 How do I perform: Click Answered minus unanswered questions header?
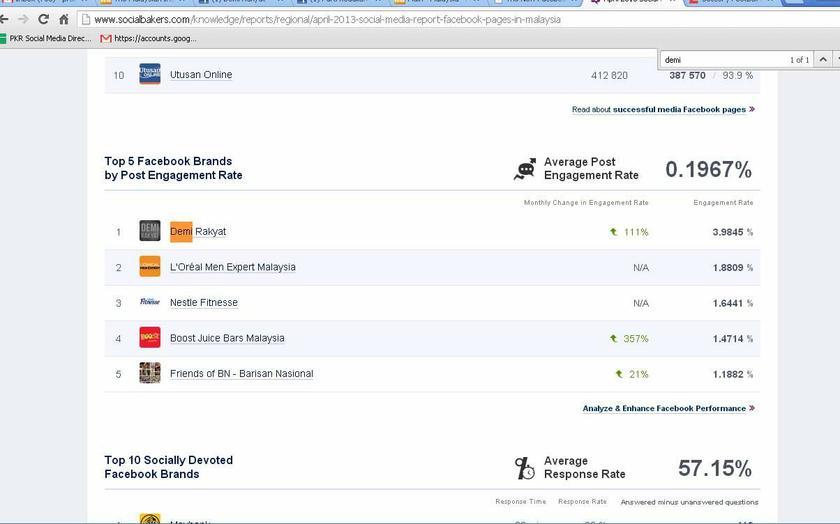point(689,502)
